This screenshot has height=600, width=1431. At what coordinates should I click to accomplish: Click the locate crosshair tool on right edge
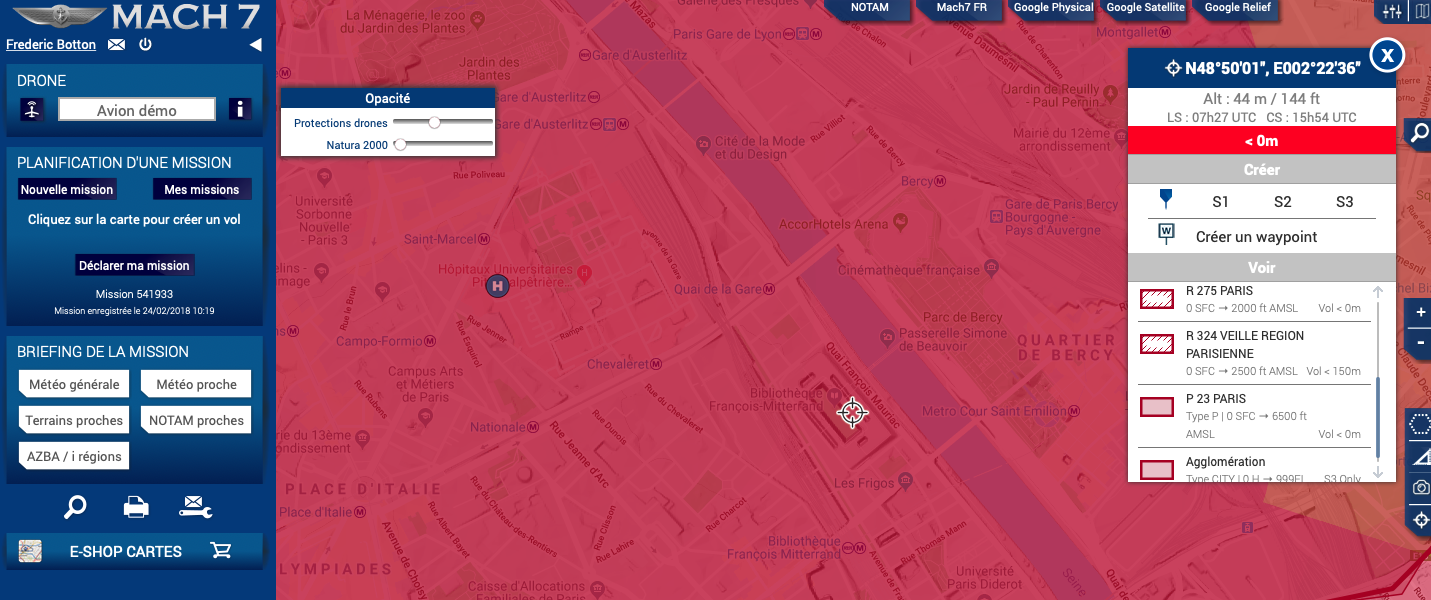point(1420,520)
